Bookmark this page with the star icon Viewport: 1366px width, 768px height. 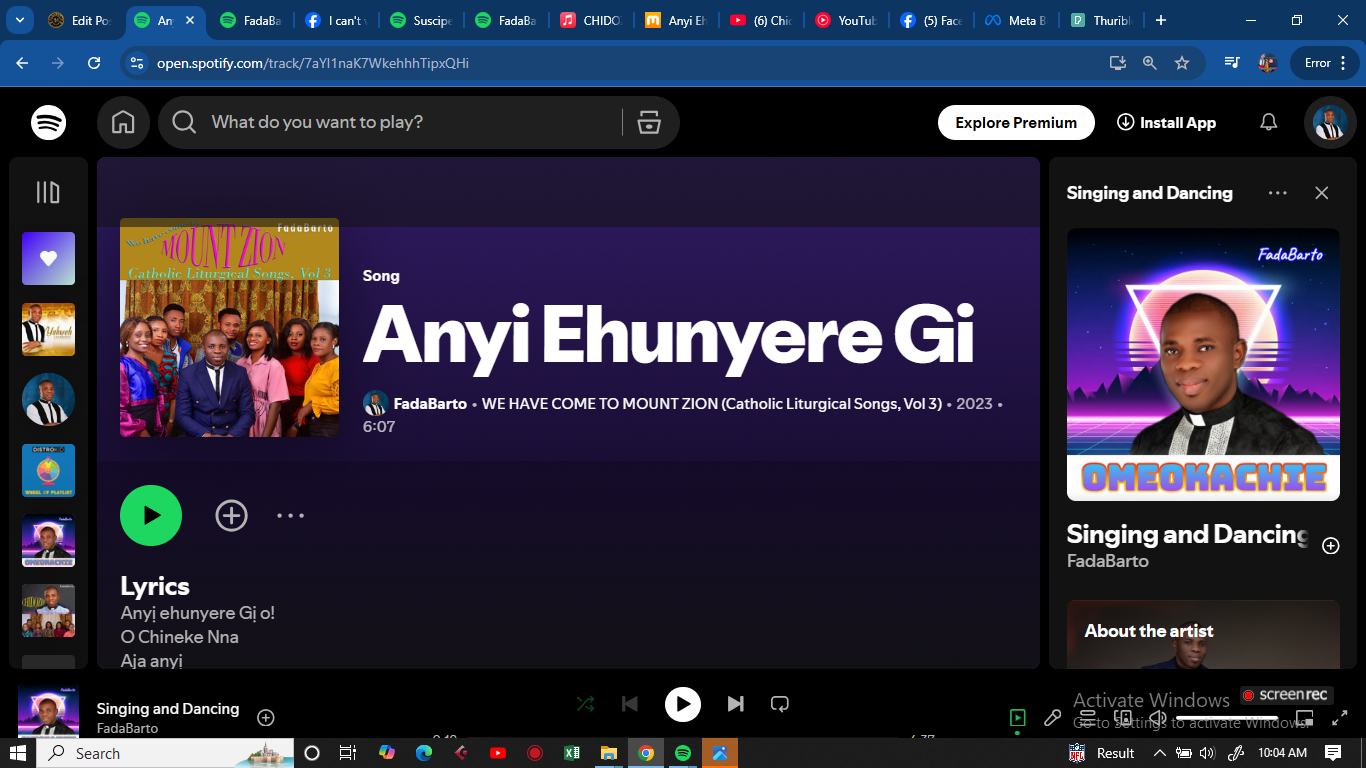(1182, 63)
